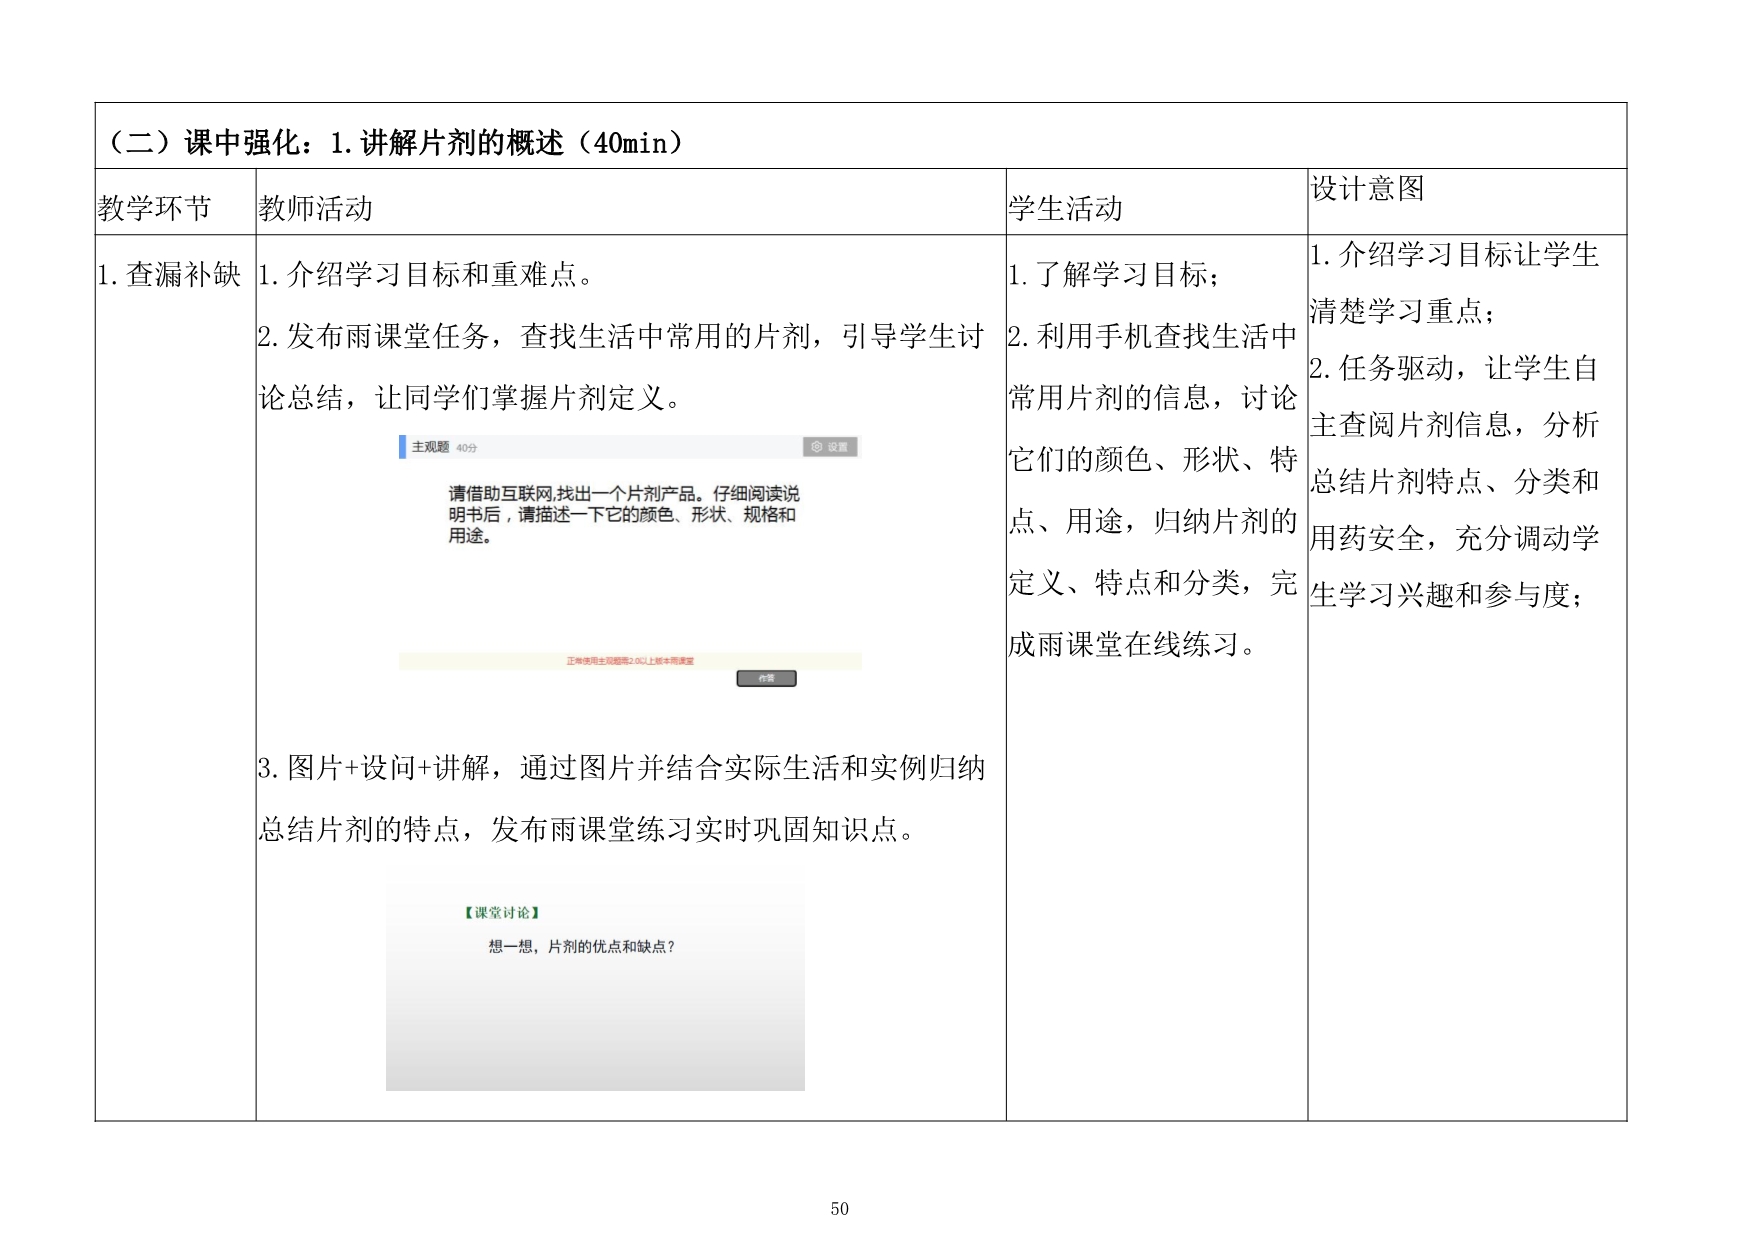Click the 设计意图 column header
This screenshot has height=1240, width=1754.
(x=1367, y=188)
